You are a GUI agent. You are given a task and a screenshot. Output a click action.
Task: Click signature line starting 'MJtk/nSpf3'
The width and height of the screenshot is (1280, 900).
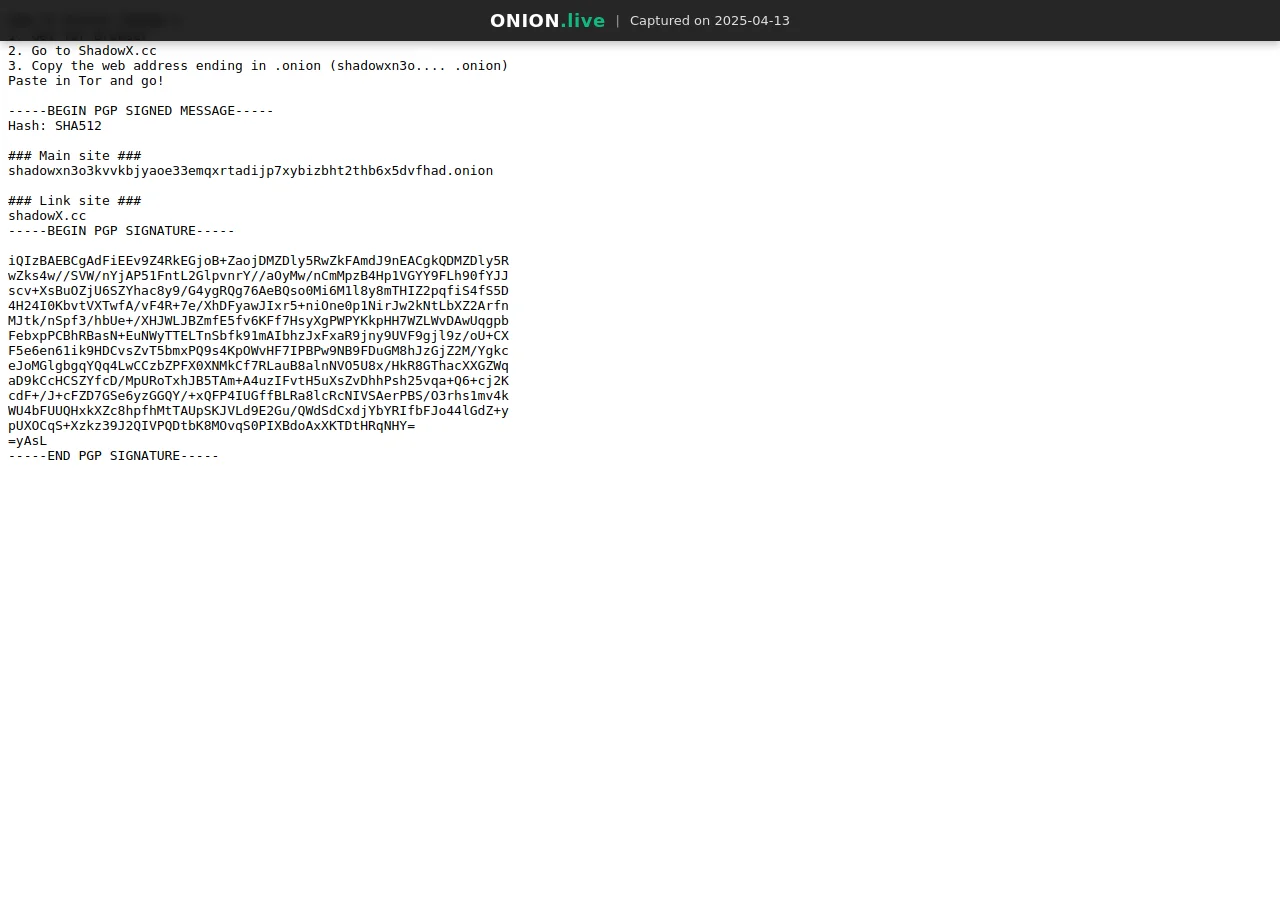[258, 320]
